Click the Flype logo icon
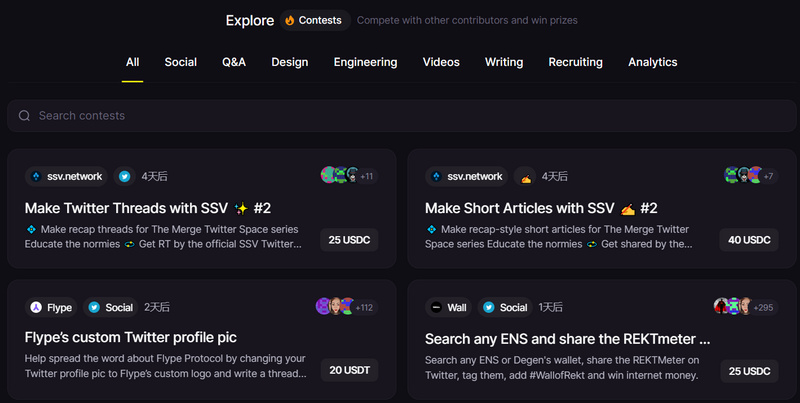This screenshot has height=403, width=800. (x=37, y=308)
